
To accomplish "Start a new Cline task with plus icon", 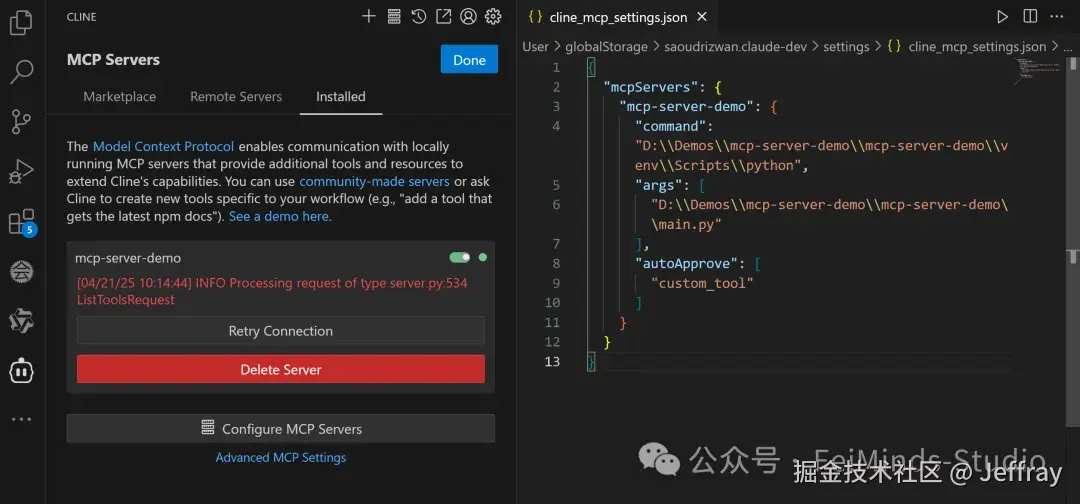I will coord(369,17).
